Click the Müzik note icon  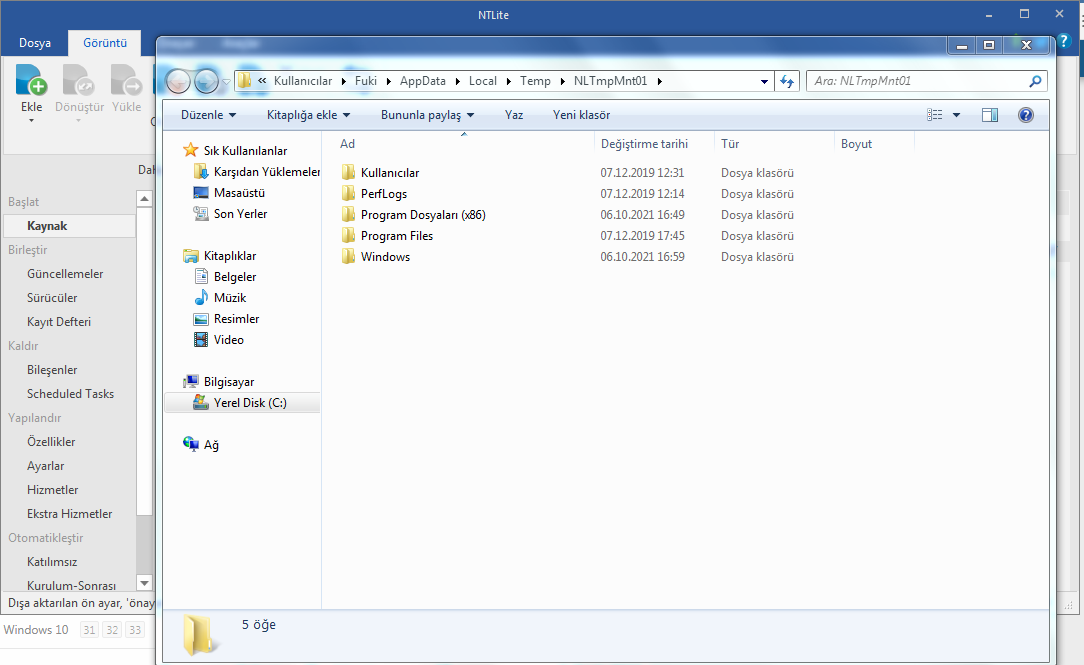(201, 297)
